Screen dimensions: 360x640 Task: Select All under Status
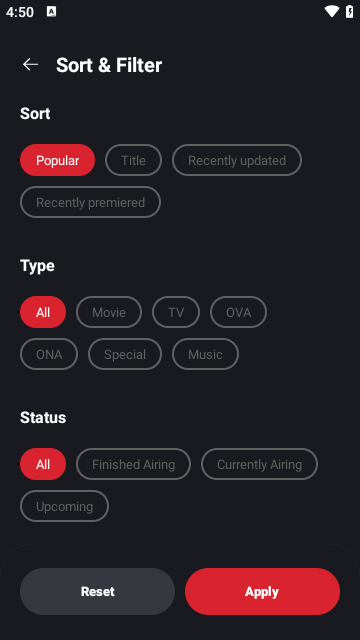[43, 464]
